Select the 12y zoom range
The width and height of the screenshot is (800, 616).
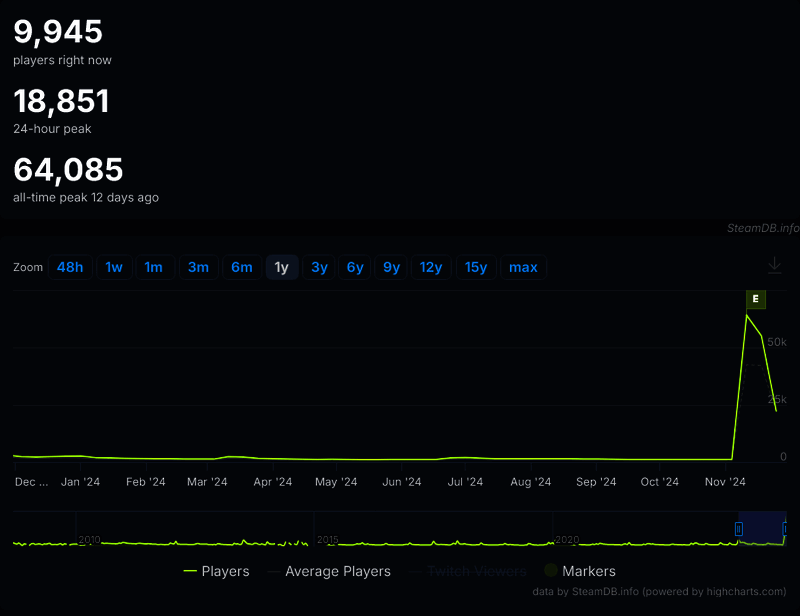click(x=431, y=267)
